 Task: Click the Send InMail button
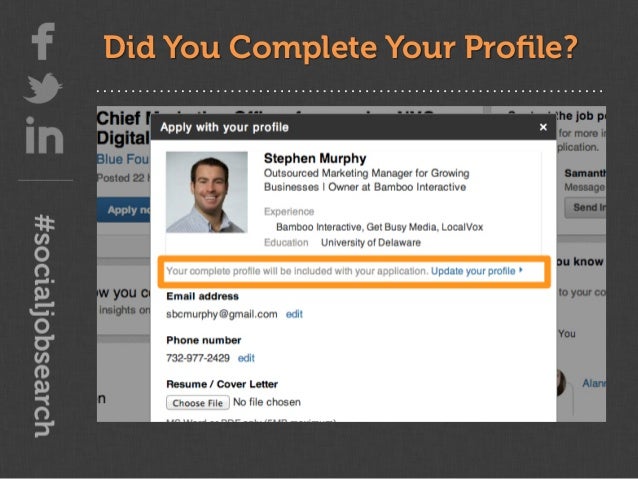585,208
